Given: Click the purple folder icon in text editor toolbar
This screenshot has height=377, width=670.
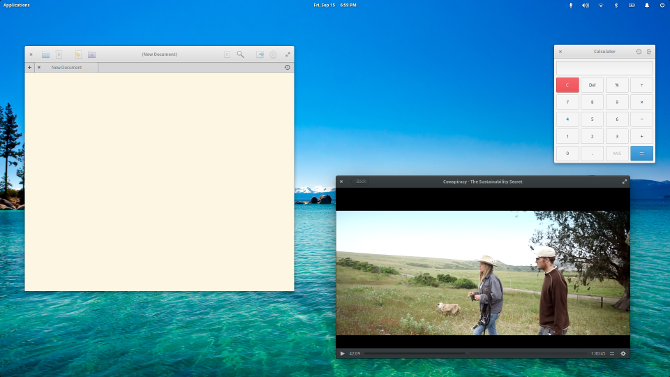Looking at the screenshot, I should pos(92,55).
